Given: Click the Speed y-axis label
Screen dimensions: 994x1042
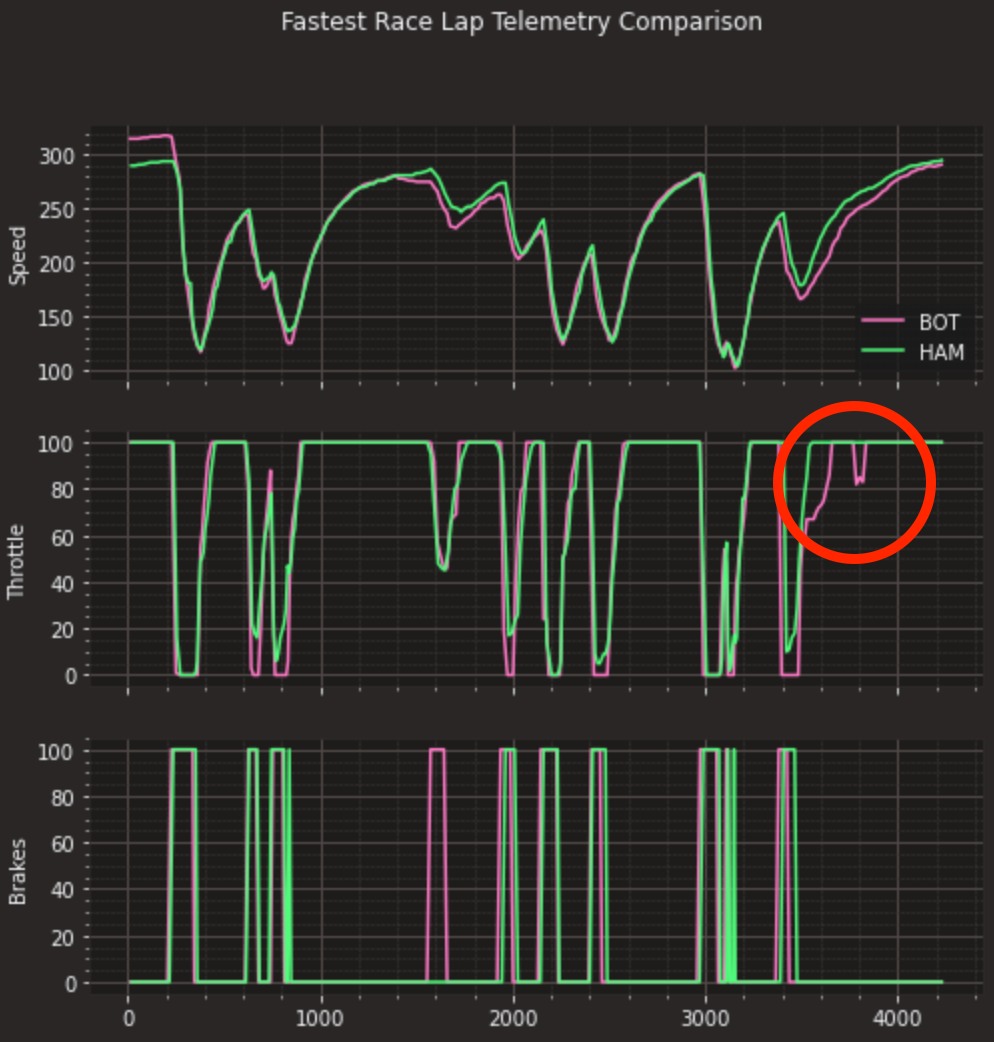Looking at the screenshot, I should [x=18, y=250].
